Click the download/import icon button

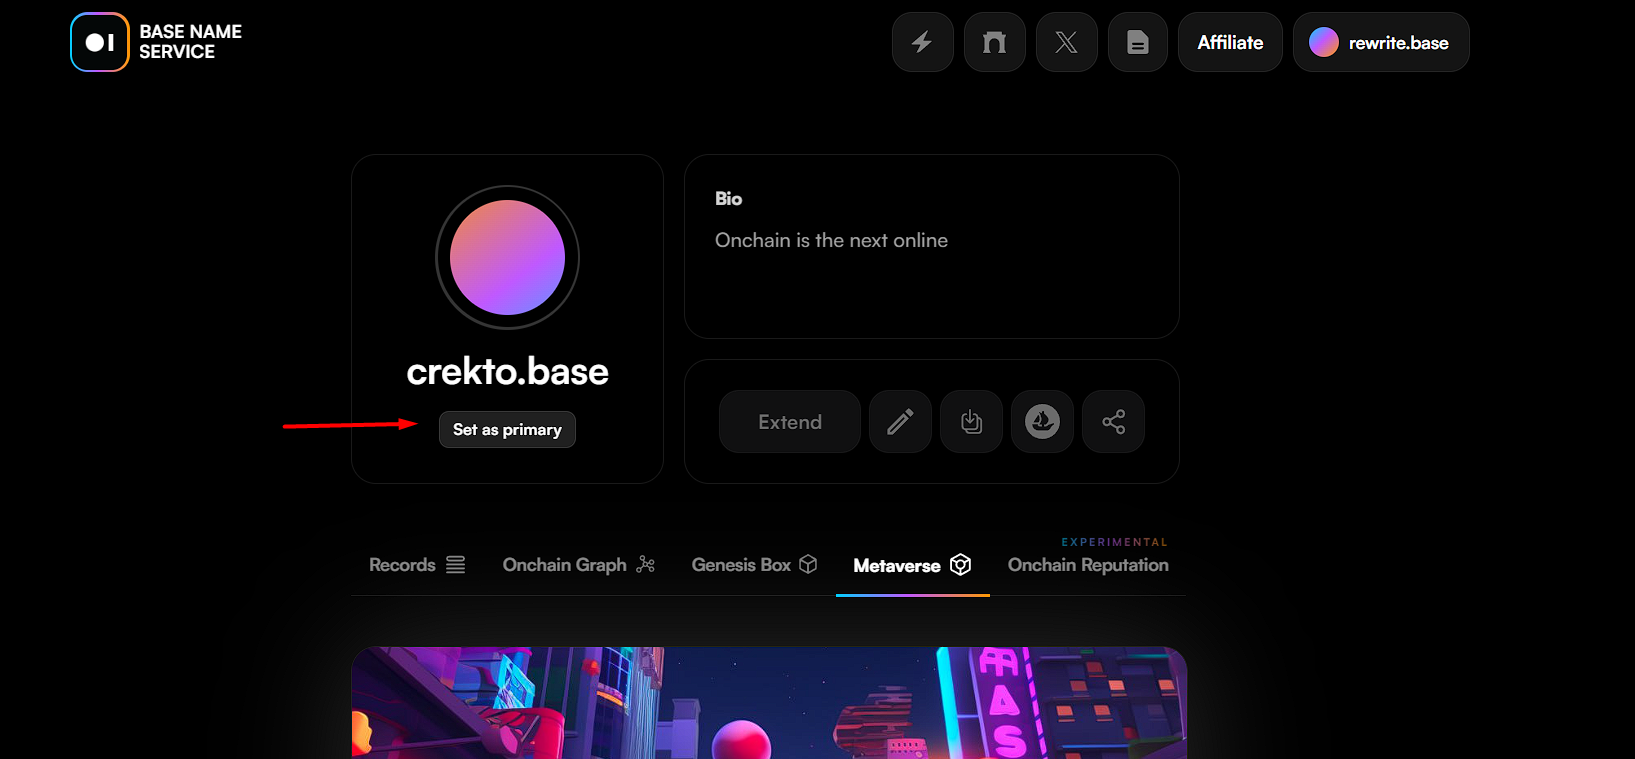tap(971, 422)
